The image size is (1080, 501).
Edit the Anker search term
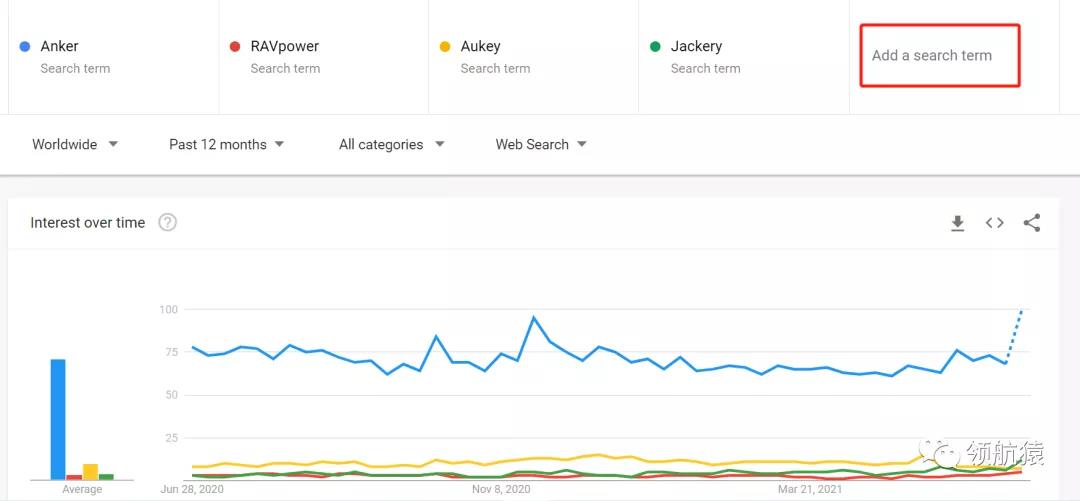60,47
